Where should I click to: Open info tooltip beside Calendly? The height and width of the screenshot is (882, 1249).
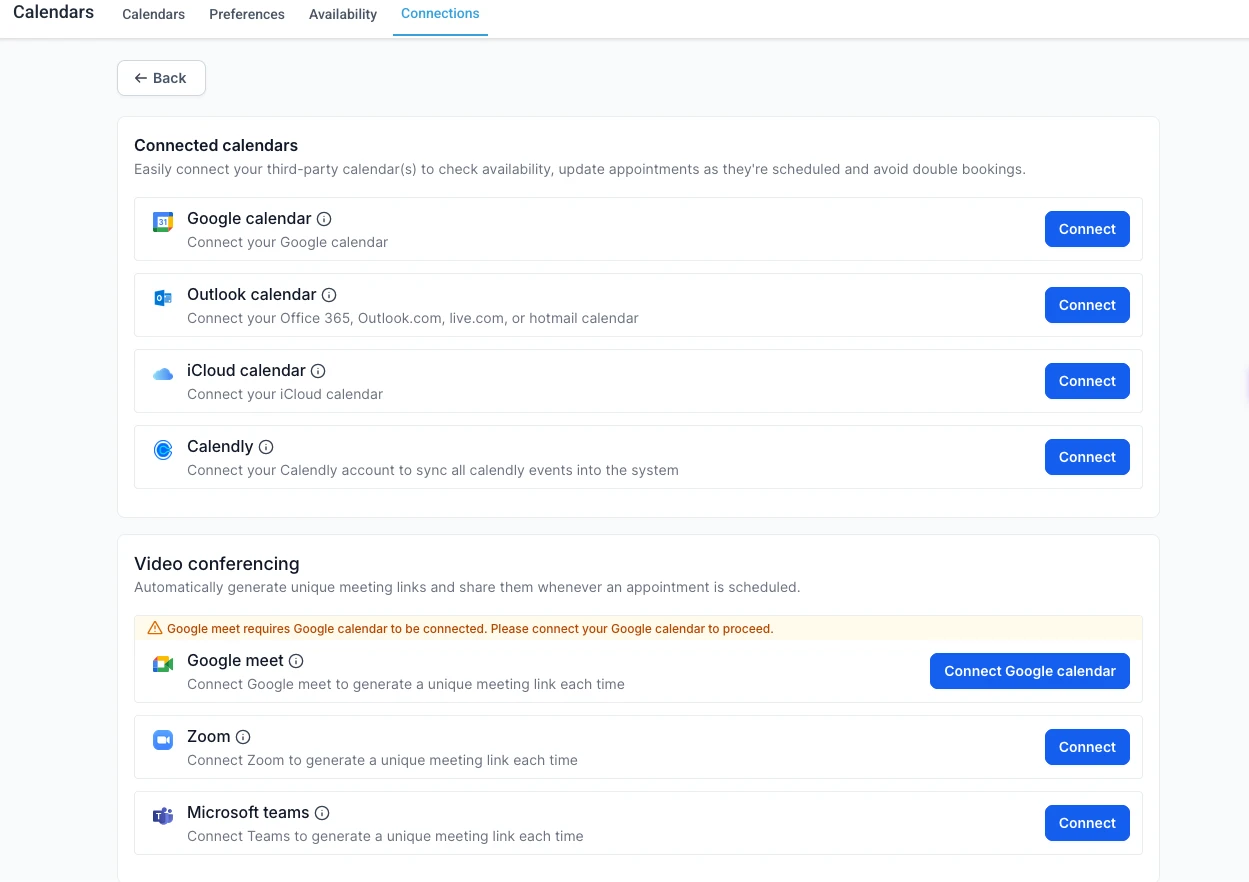[x=266, y=447]
